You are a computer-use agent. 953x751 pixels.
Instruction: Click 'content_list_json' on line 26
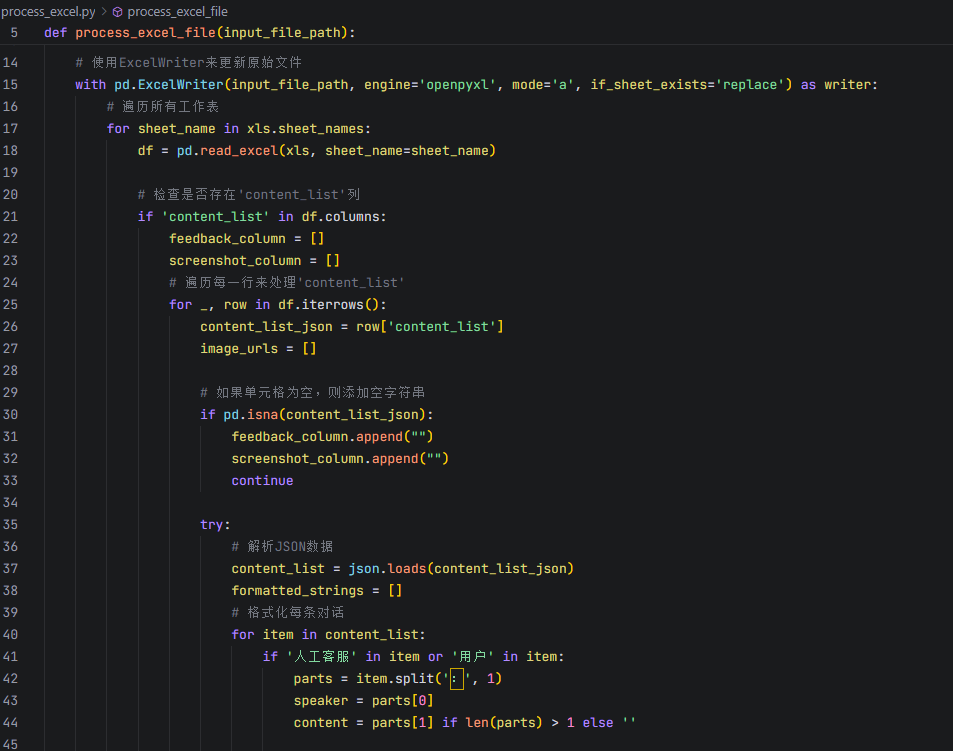[266, 327]
